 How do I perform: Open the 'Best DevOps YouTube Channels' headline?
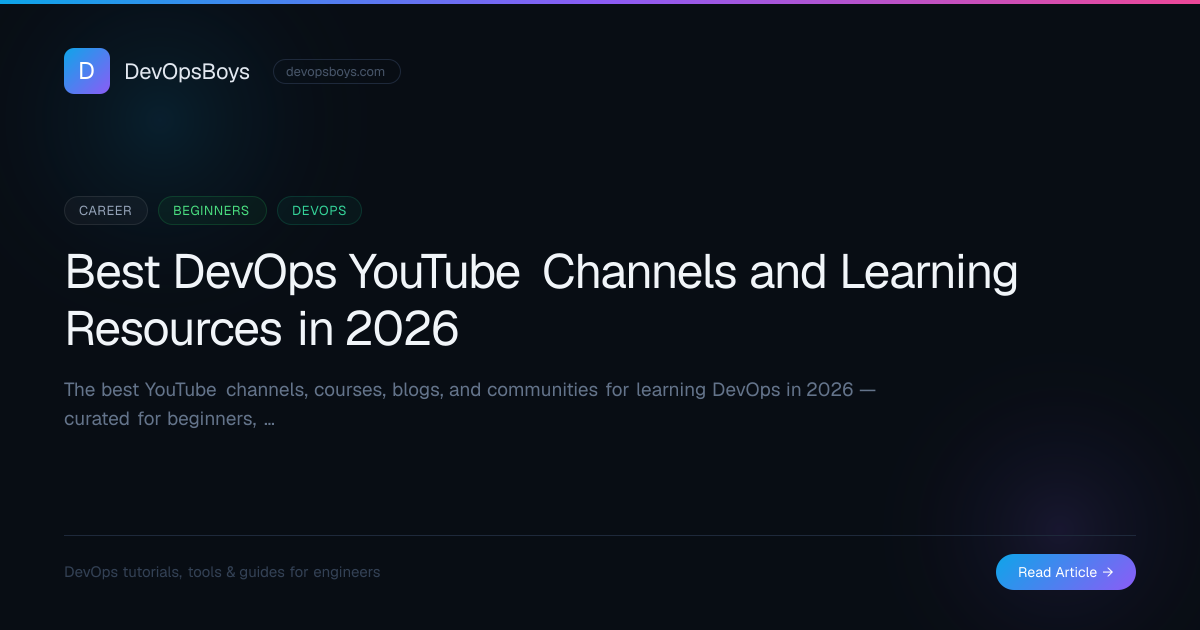[x=541, y=300]
